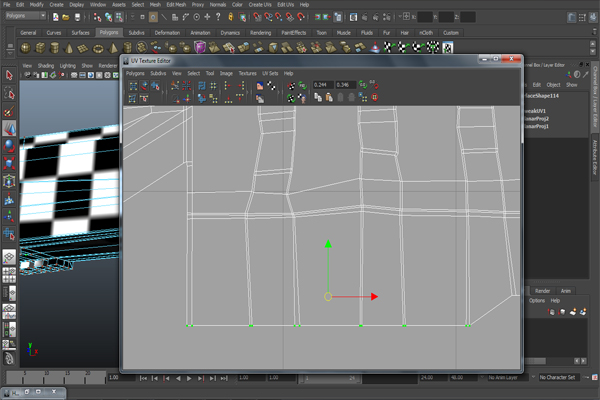Screen dimensions: 600x400
Task: Select the Move tool in toolbox
Action: click(x=9, y=128)
